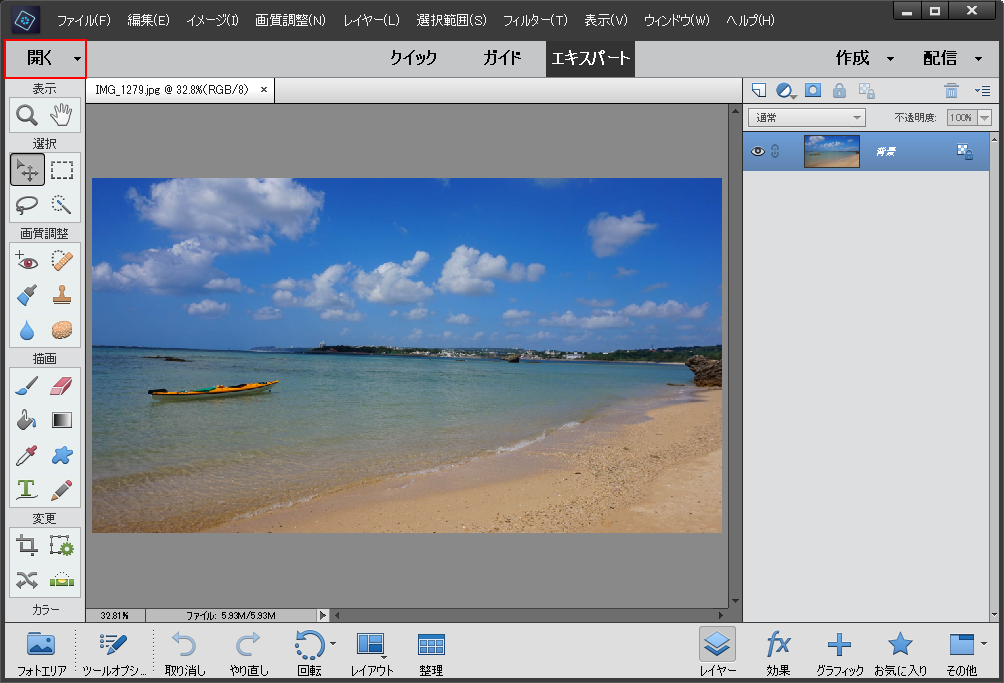
Task: Click the 背景 layer thumbnail
Action: point(831,151)
